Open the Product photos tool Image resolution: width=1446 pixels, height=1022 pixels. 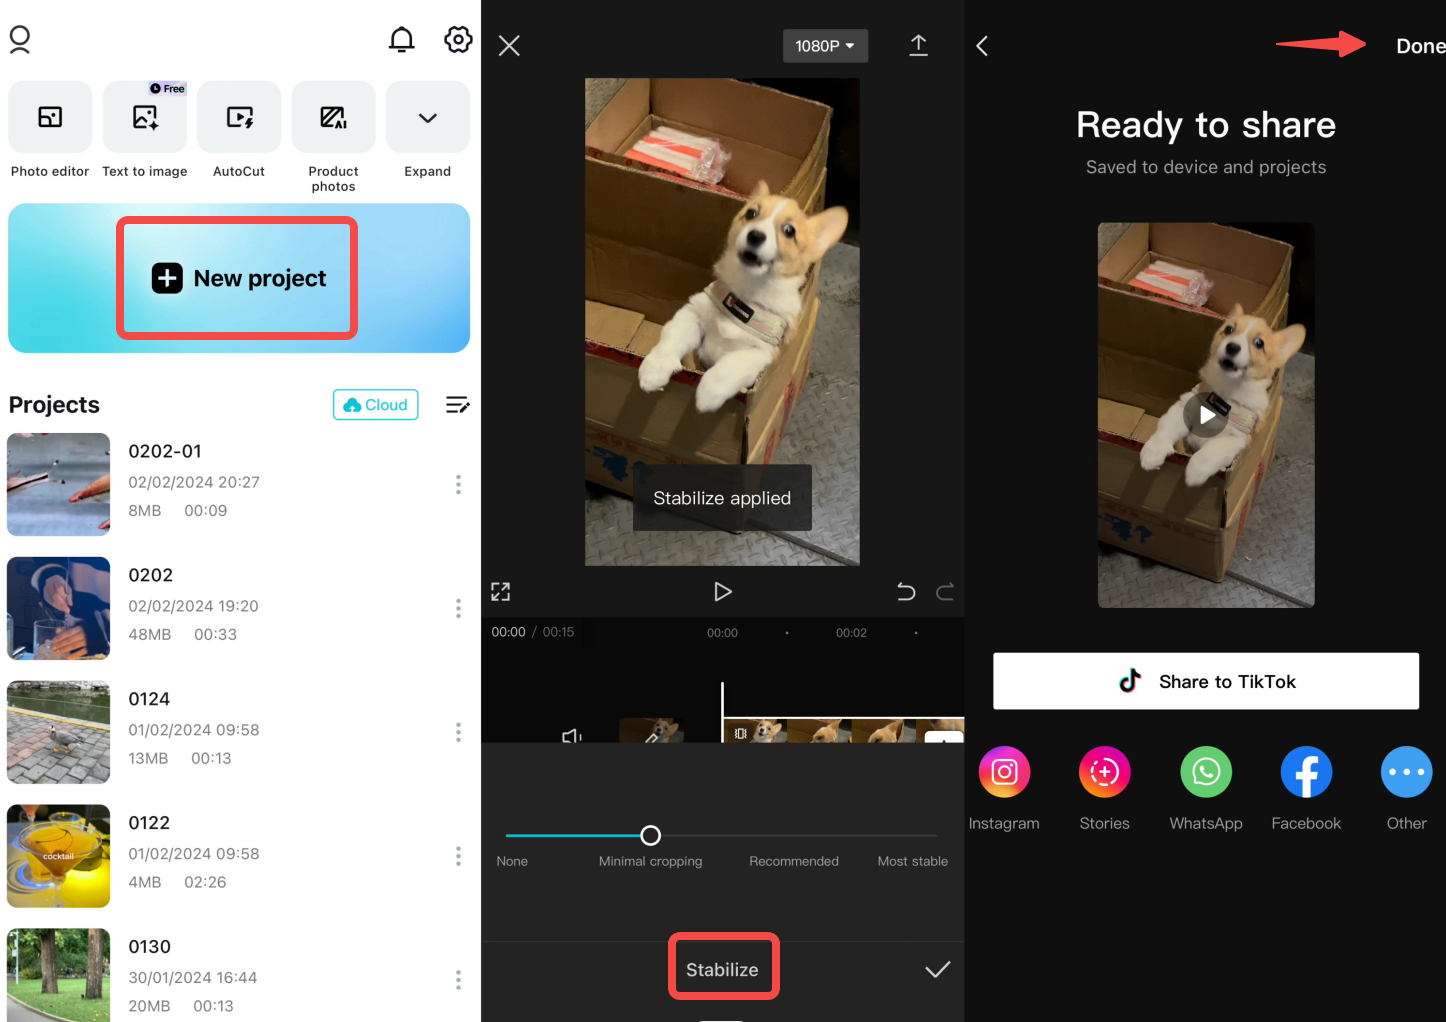click(x=333, y=117)
